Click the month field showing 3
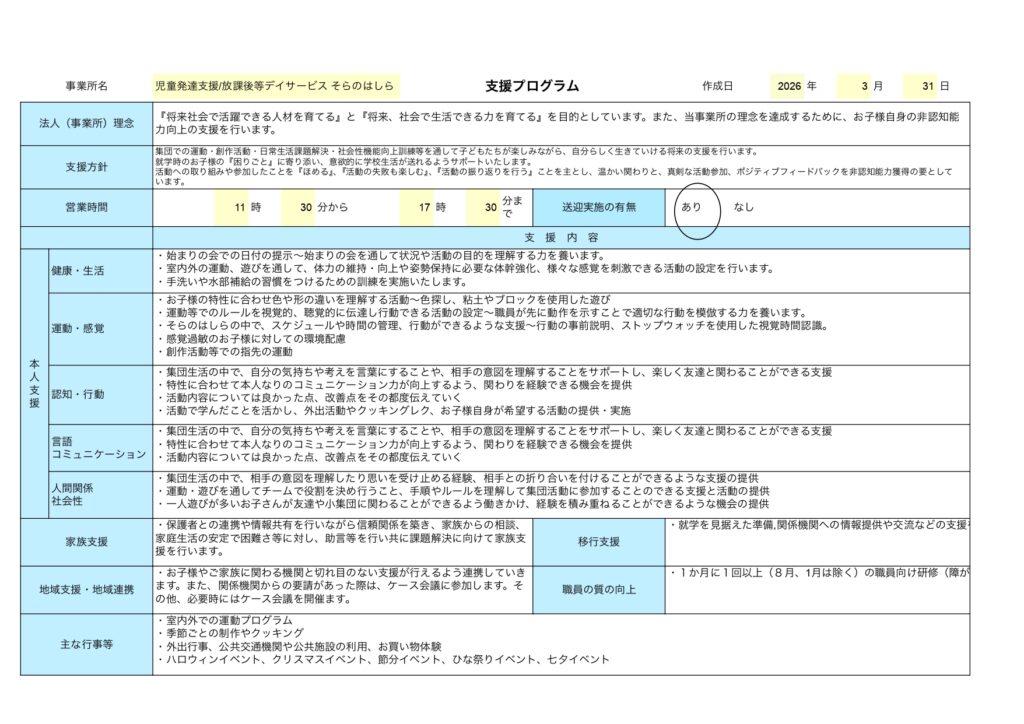The image size is (1024, 724). point(853,87)
